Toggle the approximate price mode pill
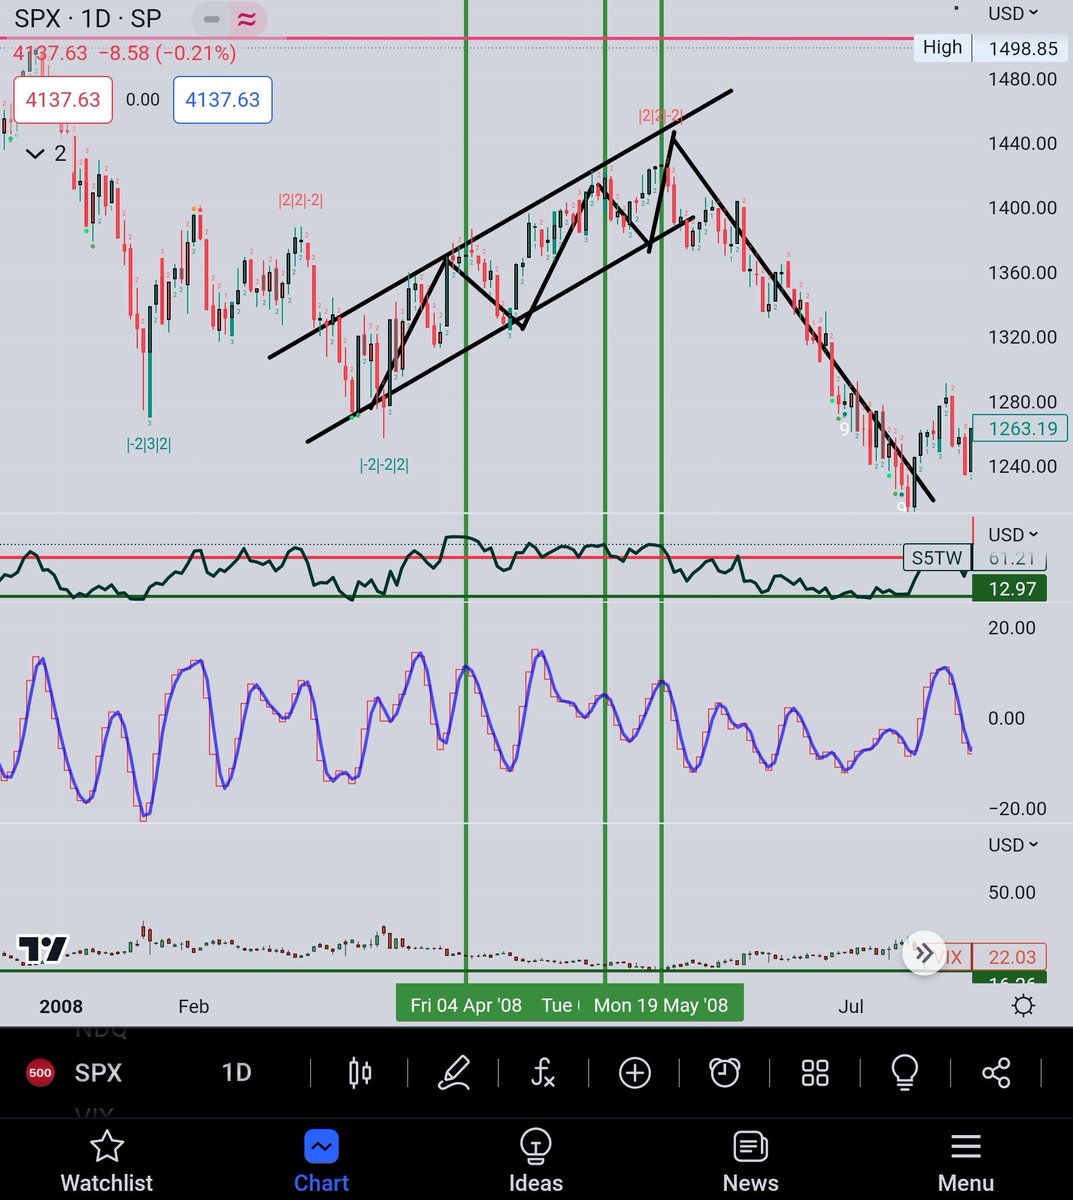Image resolution: width=1073 pixels, height=1200 pixels. click(x=248, y=19)
